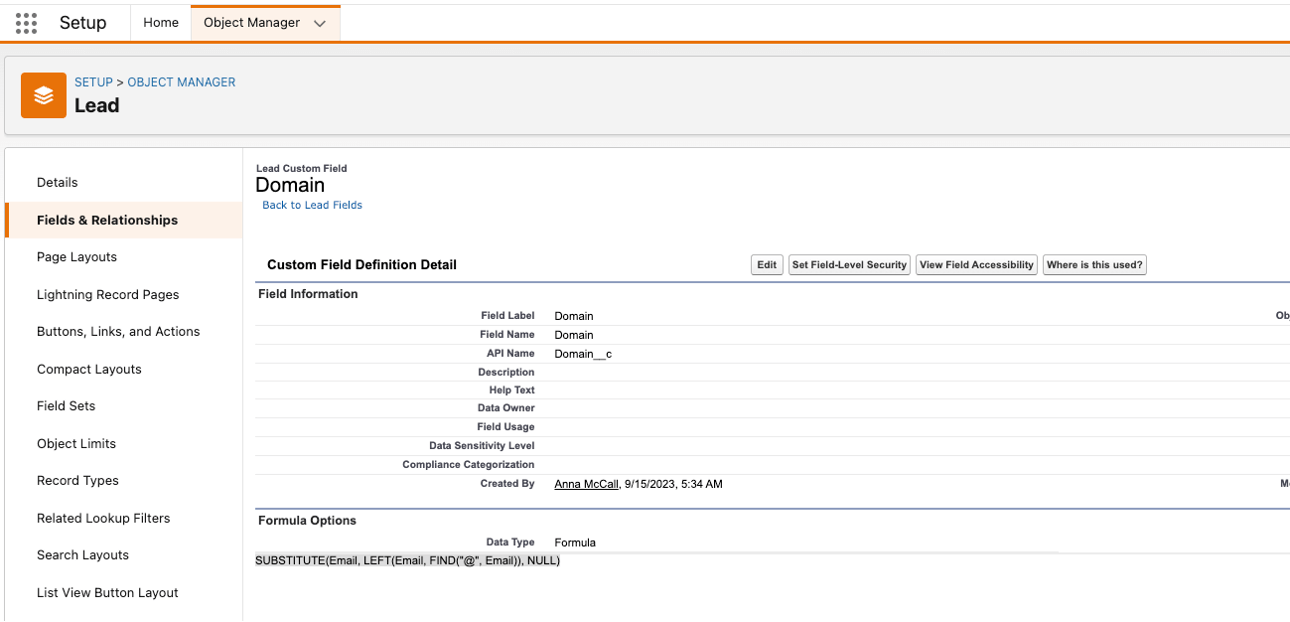The height and width of the screenshot is (622, 1290).
Task: Switch to the Home tab
Action: 160,22
